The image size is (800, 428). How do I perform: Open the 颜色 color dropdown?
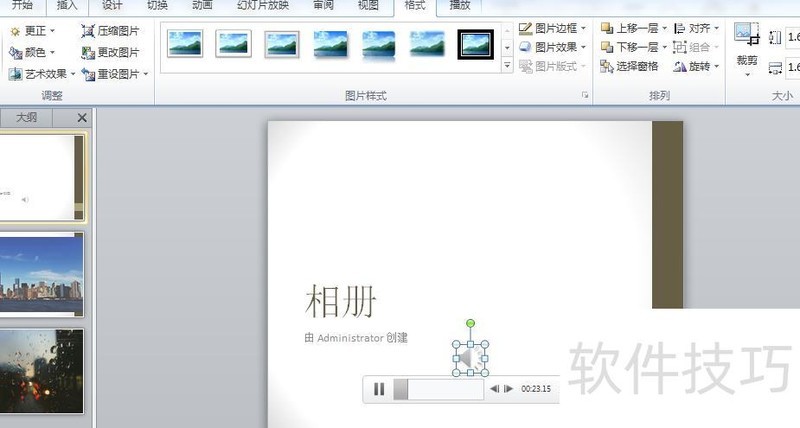tap(32, 53)
